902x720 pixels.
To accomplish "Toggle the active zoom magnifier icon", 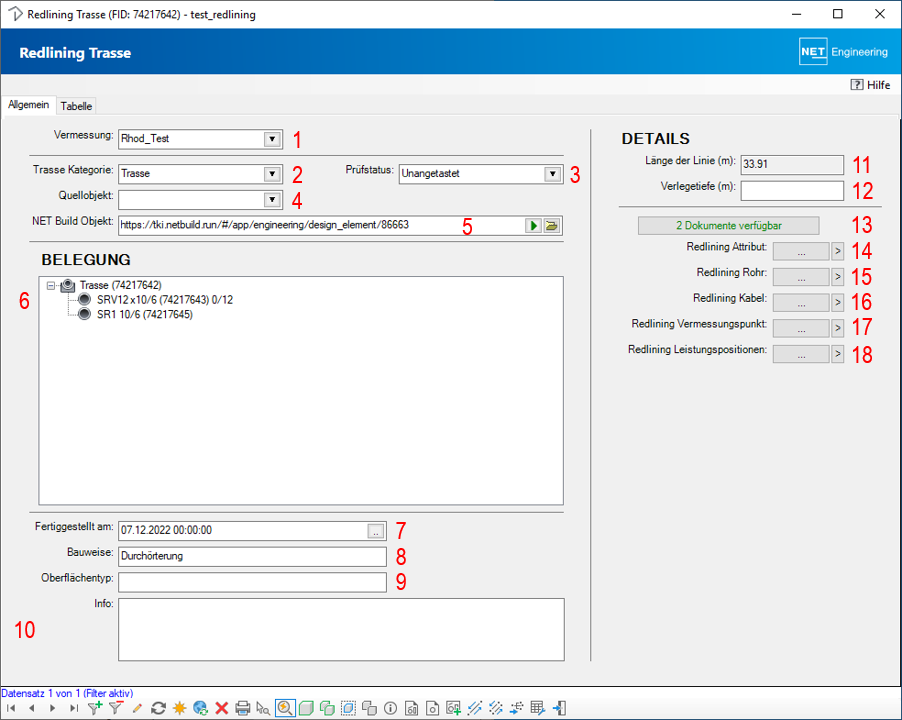I will click(285, 708).
